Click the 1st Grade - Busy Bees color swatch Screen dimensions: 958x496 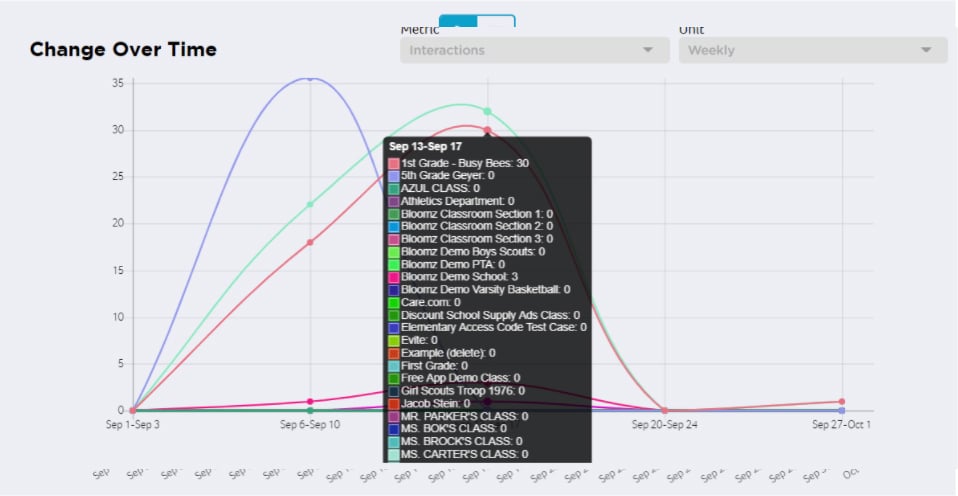pyautogui.click(x=394, y=162)
